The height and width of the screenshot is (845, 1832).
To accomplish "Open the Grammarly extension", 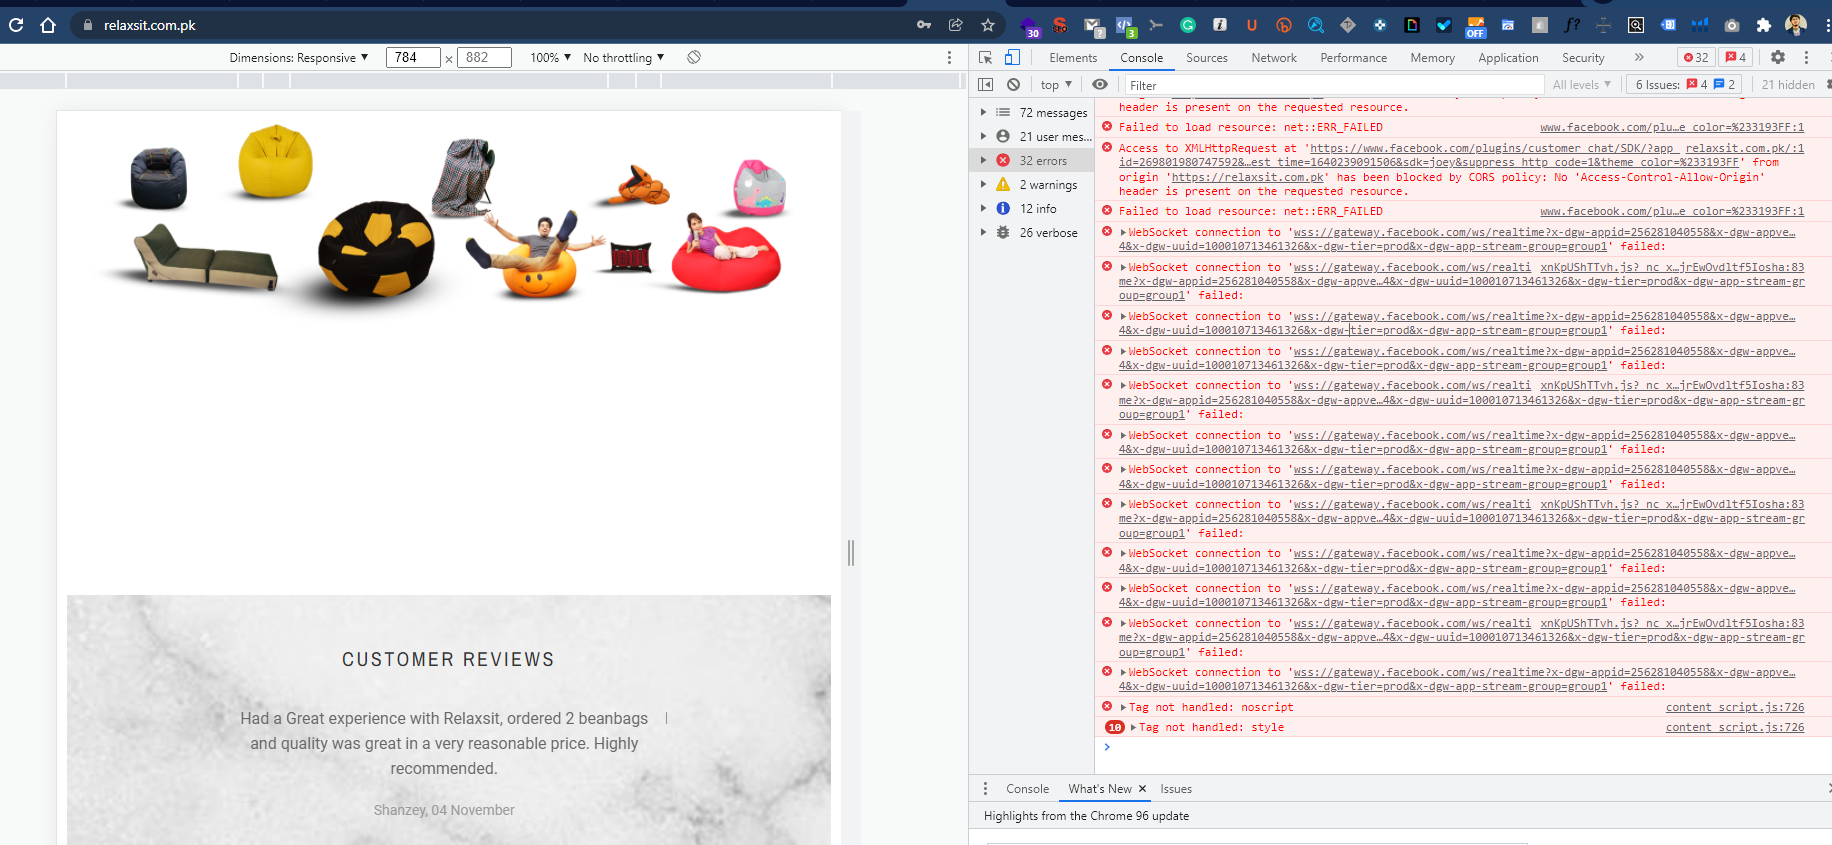I will click(1188, 25).
